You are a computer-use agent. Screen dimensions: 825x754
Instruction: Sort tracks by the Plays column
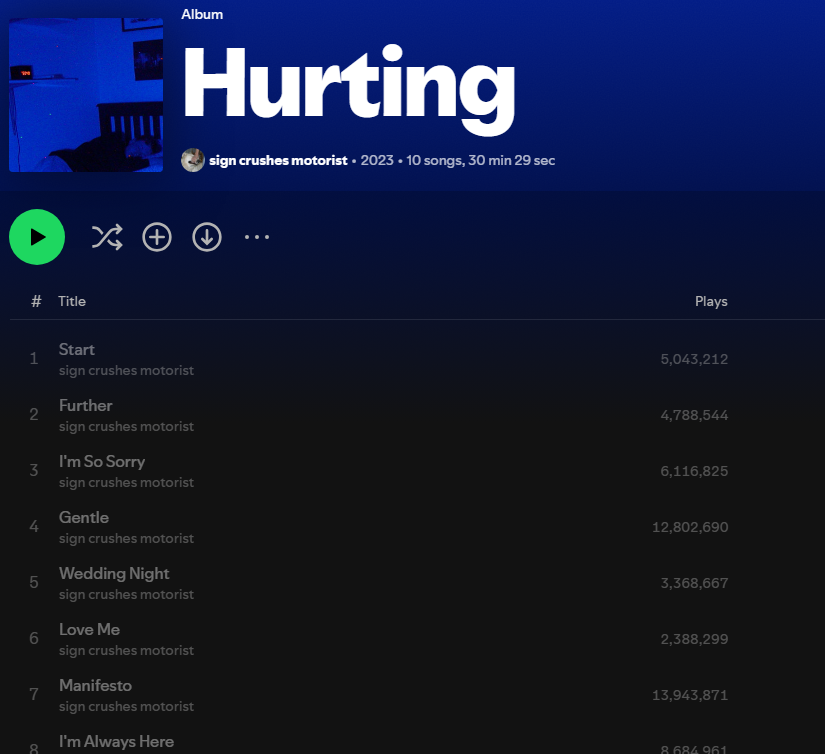click(711, 301)
